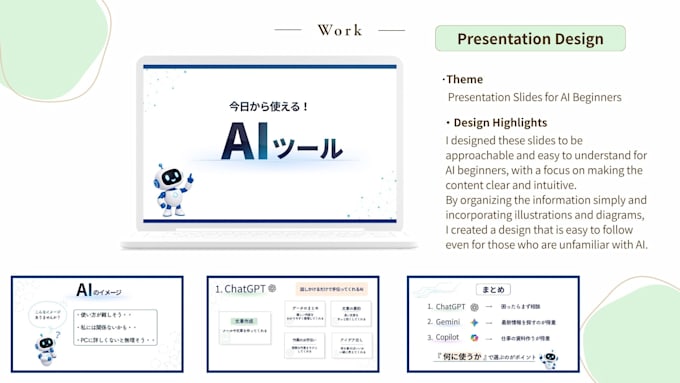
Task: Click the Gemini sparkle icon in the まとめ slide
Action: coord(474,322)
